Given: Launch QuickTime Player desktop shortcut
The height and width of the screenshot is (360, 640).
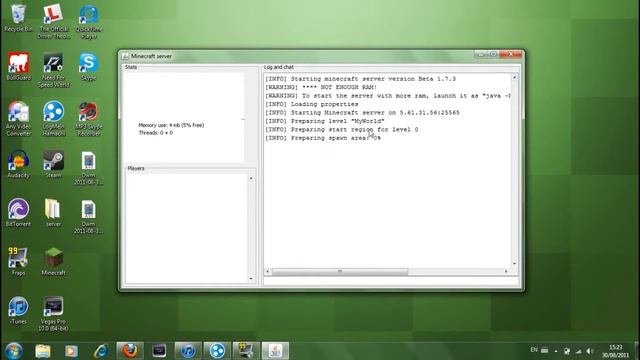Looking at the screenshot, I should click(89, 22).
